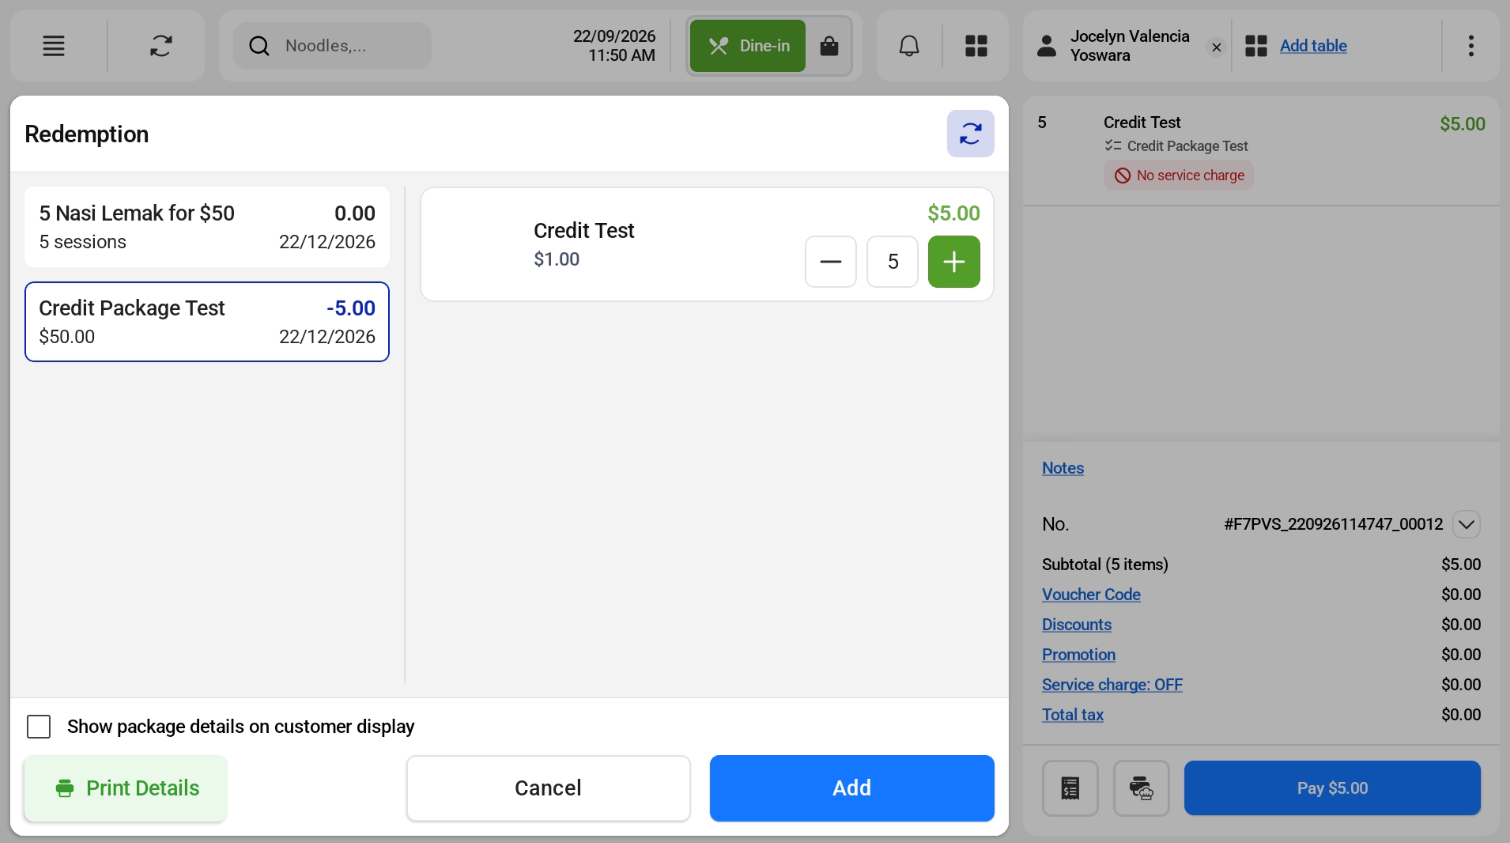Screen dimensions: 1510x843
Task: Click the 22/09/2026 date and time display
Action: pyautogui.click(x=614, y=46)
